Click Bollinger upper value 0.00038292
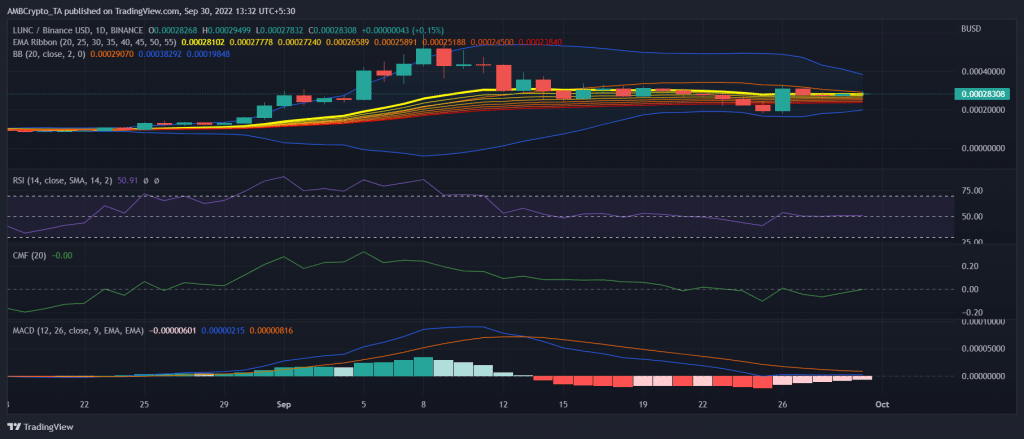Image resolution: width=1024 pixels, height=439 pixels. pos(161,54)
